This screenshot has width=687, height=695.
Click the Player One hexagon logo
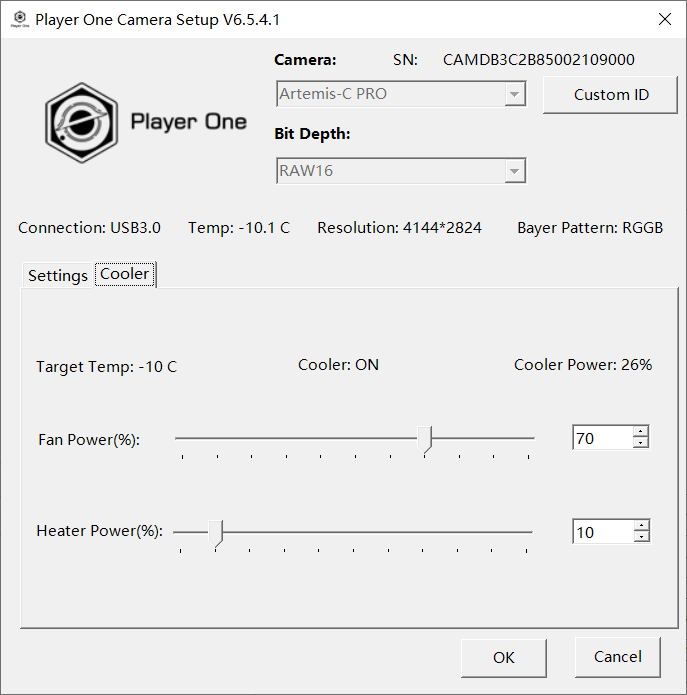(x=82, y=122)
